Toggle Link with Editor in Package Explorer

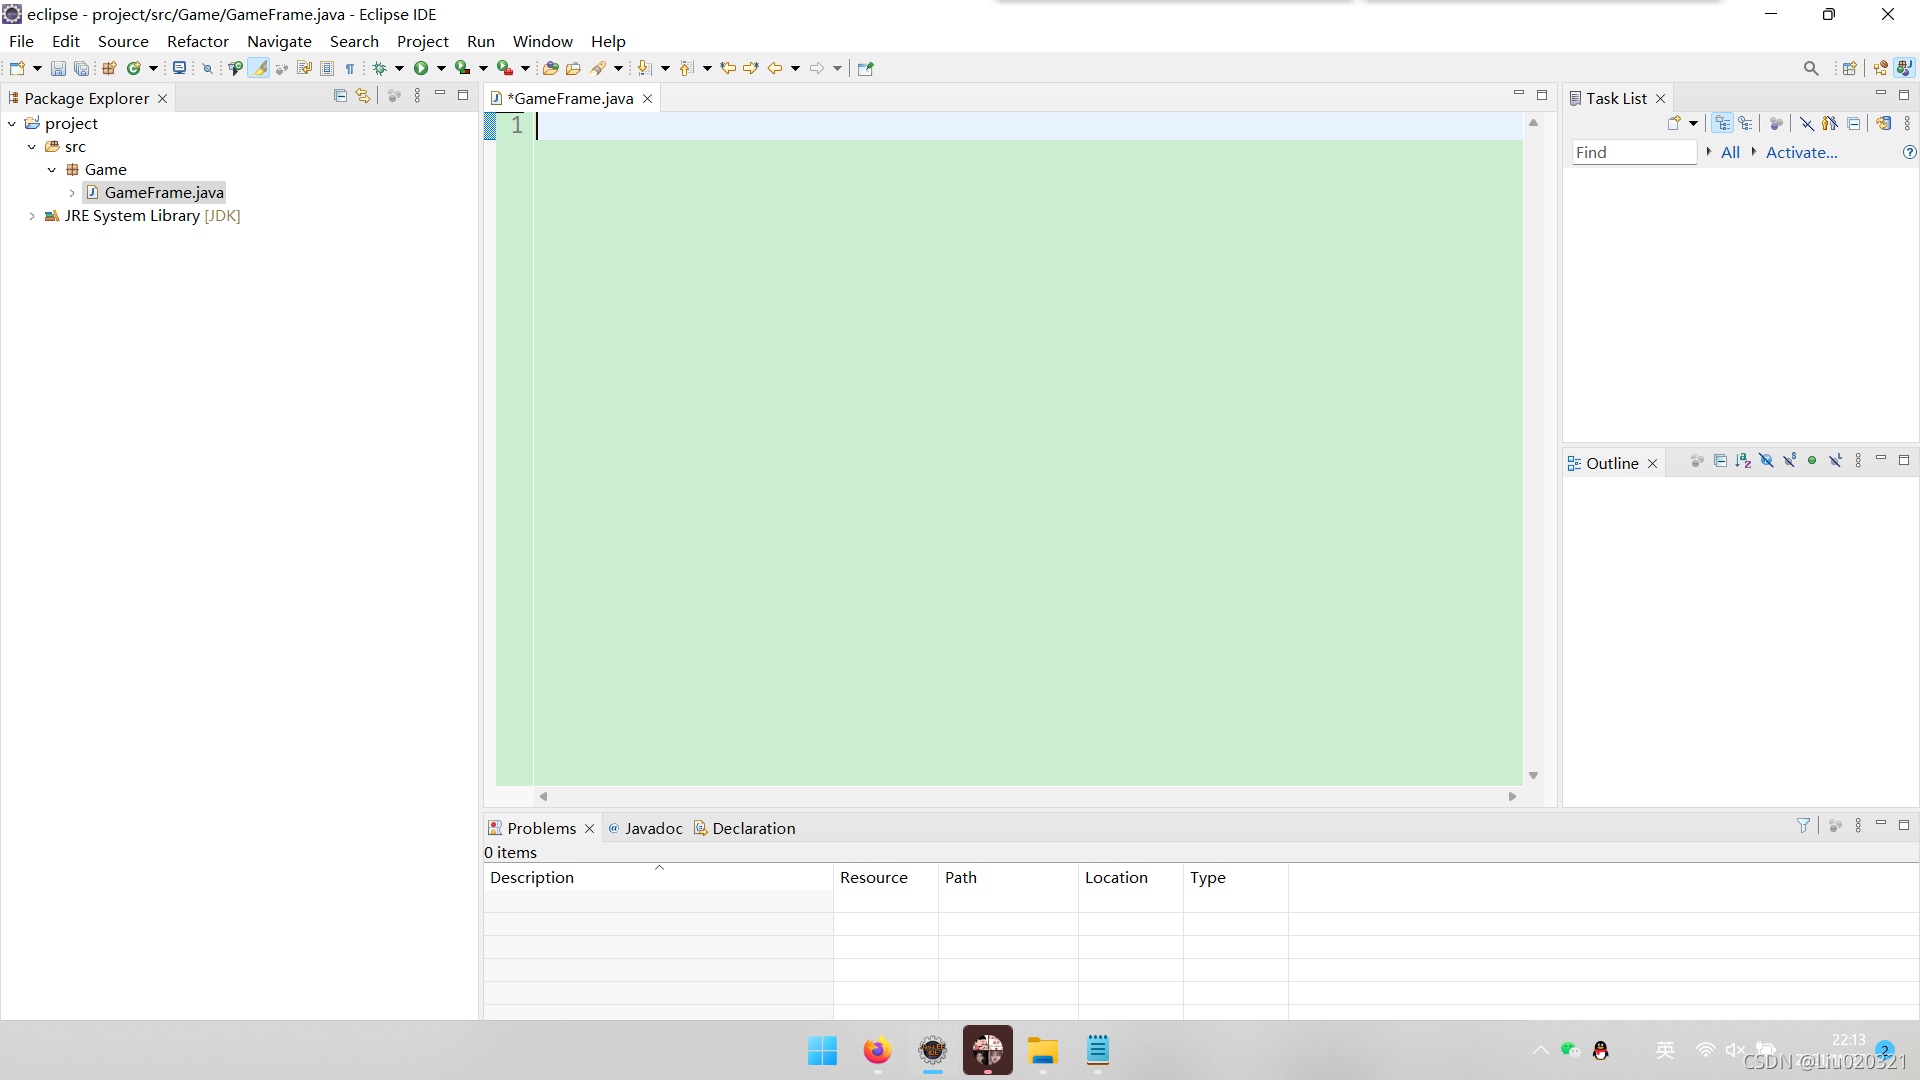[x=363, y=95]
